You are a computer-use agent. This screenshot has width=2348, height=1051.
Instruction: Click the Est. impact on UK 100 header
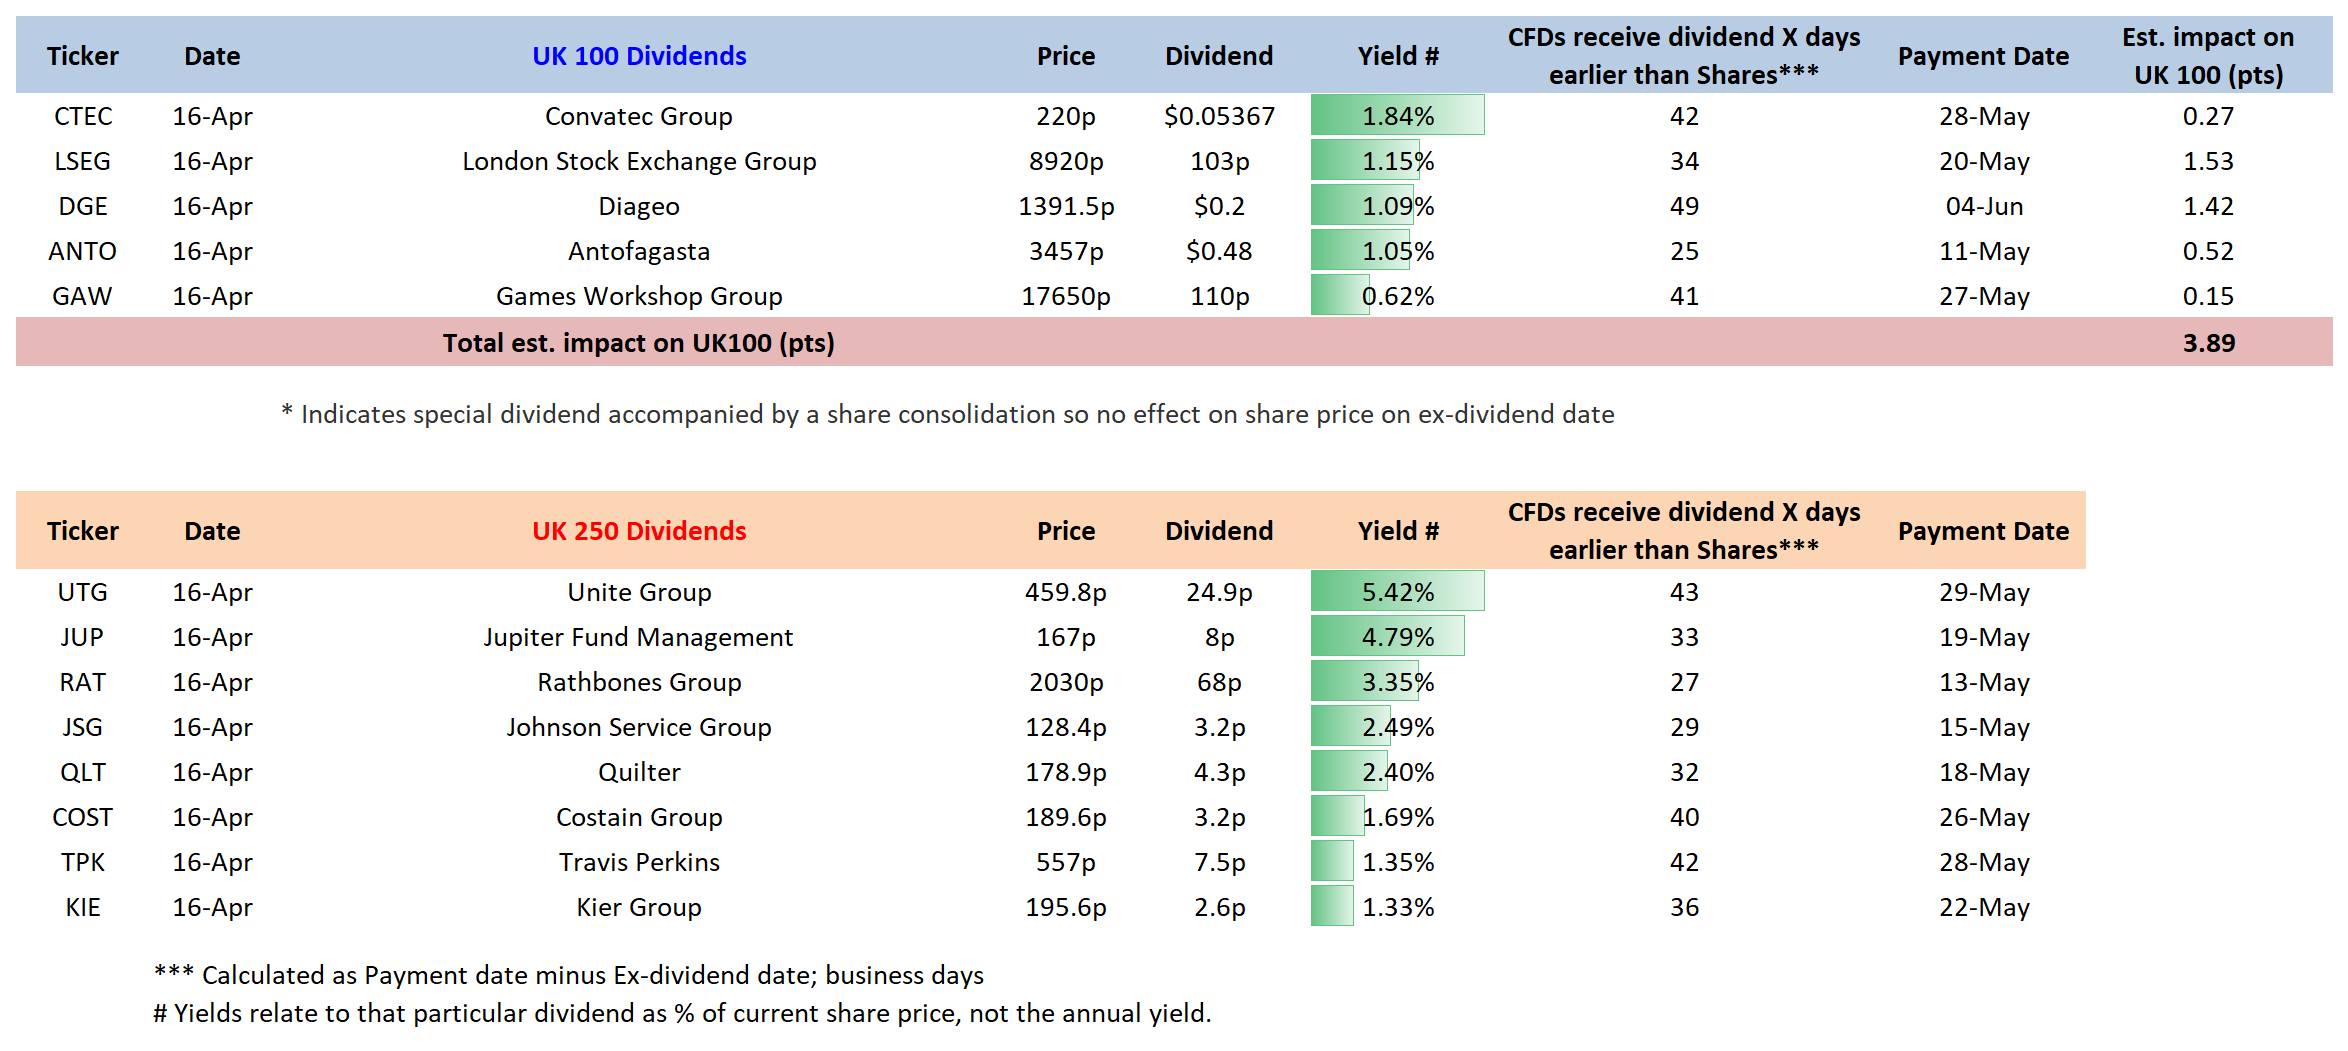click(x=2208, y=56)
